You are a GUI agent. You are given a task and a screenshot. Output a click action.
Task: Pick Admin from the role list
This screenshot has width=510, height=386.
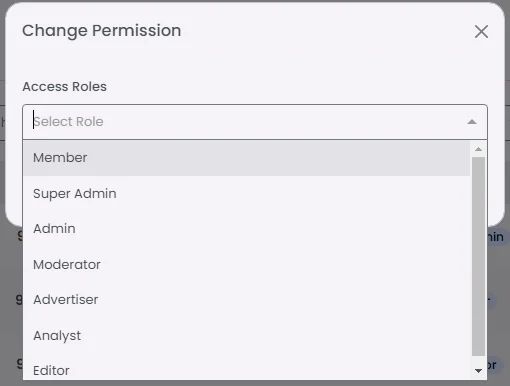[246, 229]
